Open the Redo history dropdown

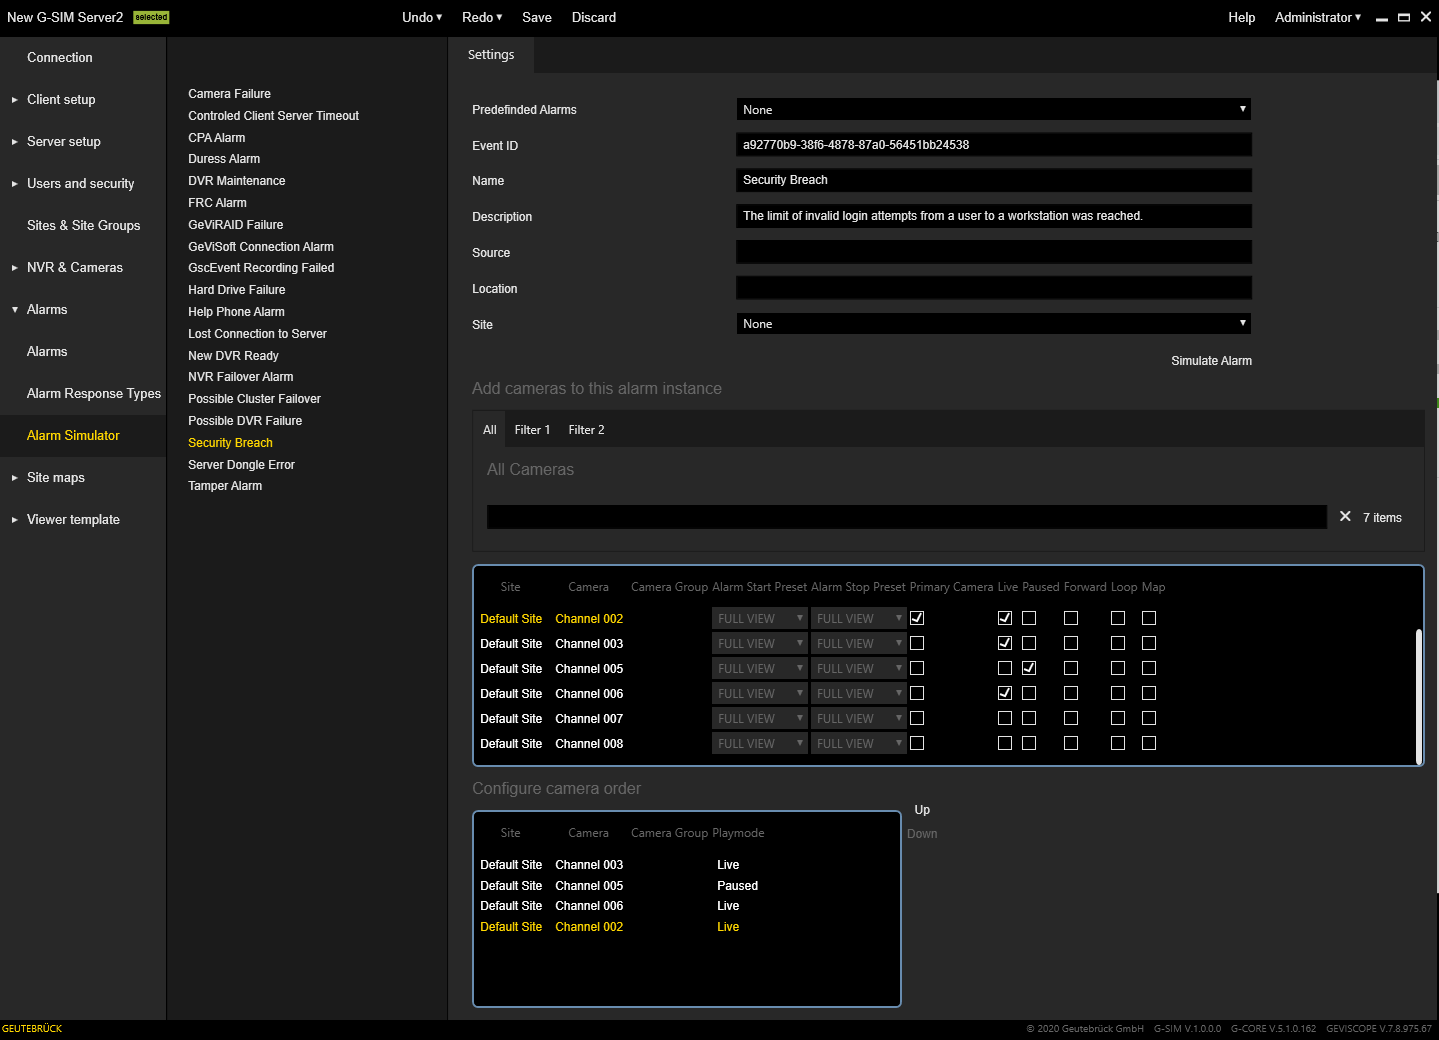tap(482, 17)
